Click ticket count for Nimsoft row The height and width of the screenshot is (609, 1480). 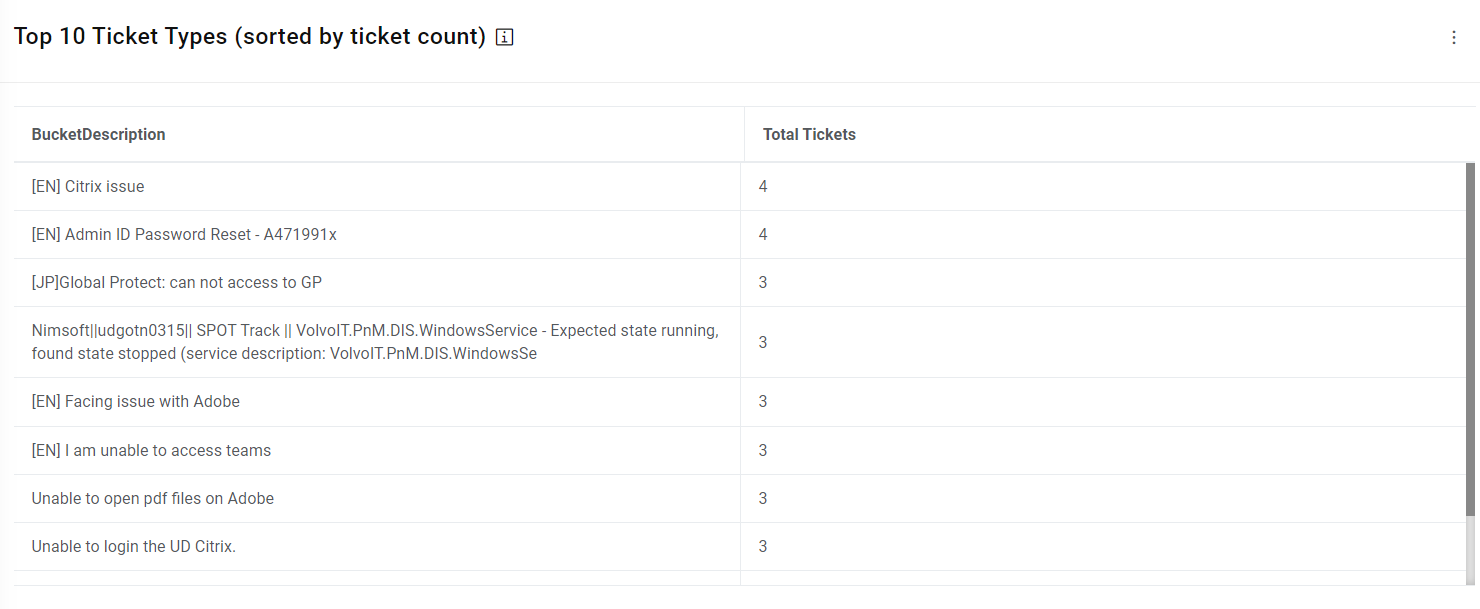(x=763, y=342)
